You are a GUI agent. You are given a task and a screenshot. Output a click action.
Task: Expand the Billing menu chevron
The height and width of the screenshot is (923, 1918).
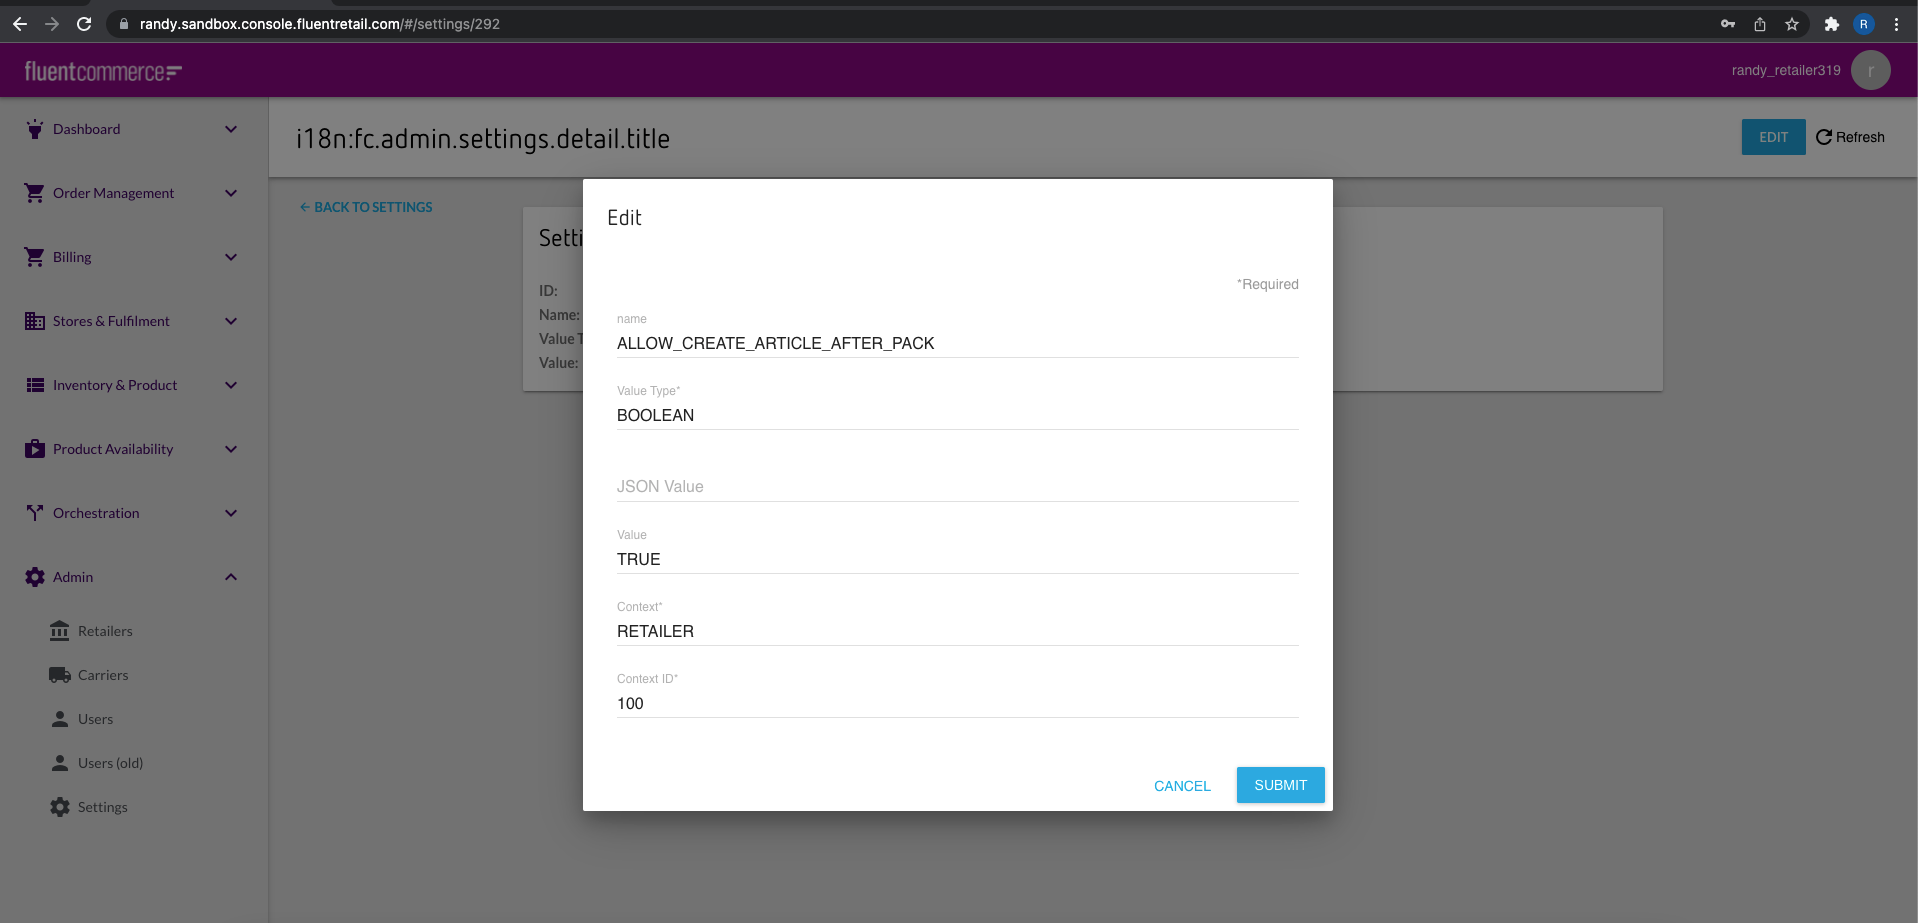231,257
